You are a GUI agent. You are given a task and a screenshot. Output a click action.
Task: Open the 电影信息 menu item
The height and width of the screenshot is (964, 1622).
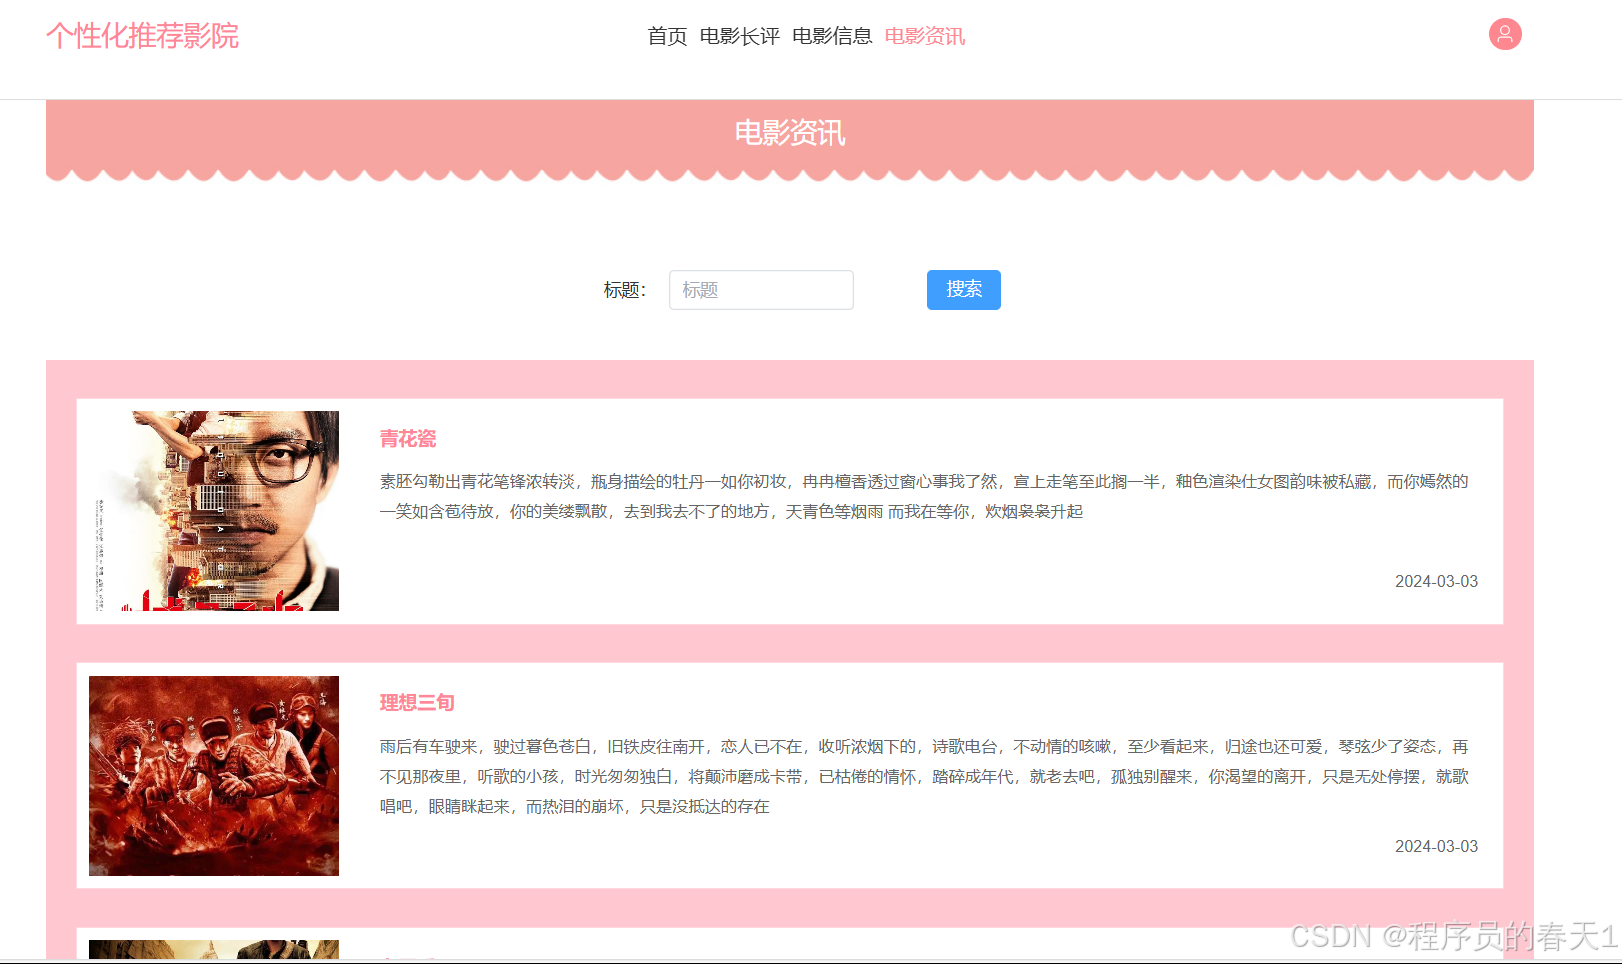832,36
